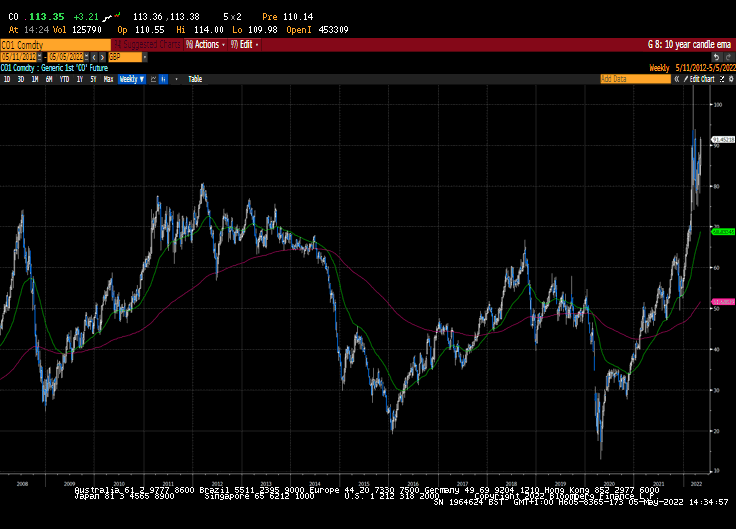736x529 pixels.
Task: Select the 1Y range
Action: [80, 79]
